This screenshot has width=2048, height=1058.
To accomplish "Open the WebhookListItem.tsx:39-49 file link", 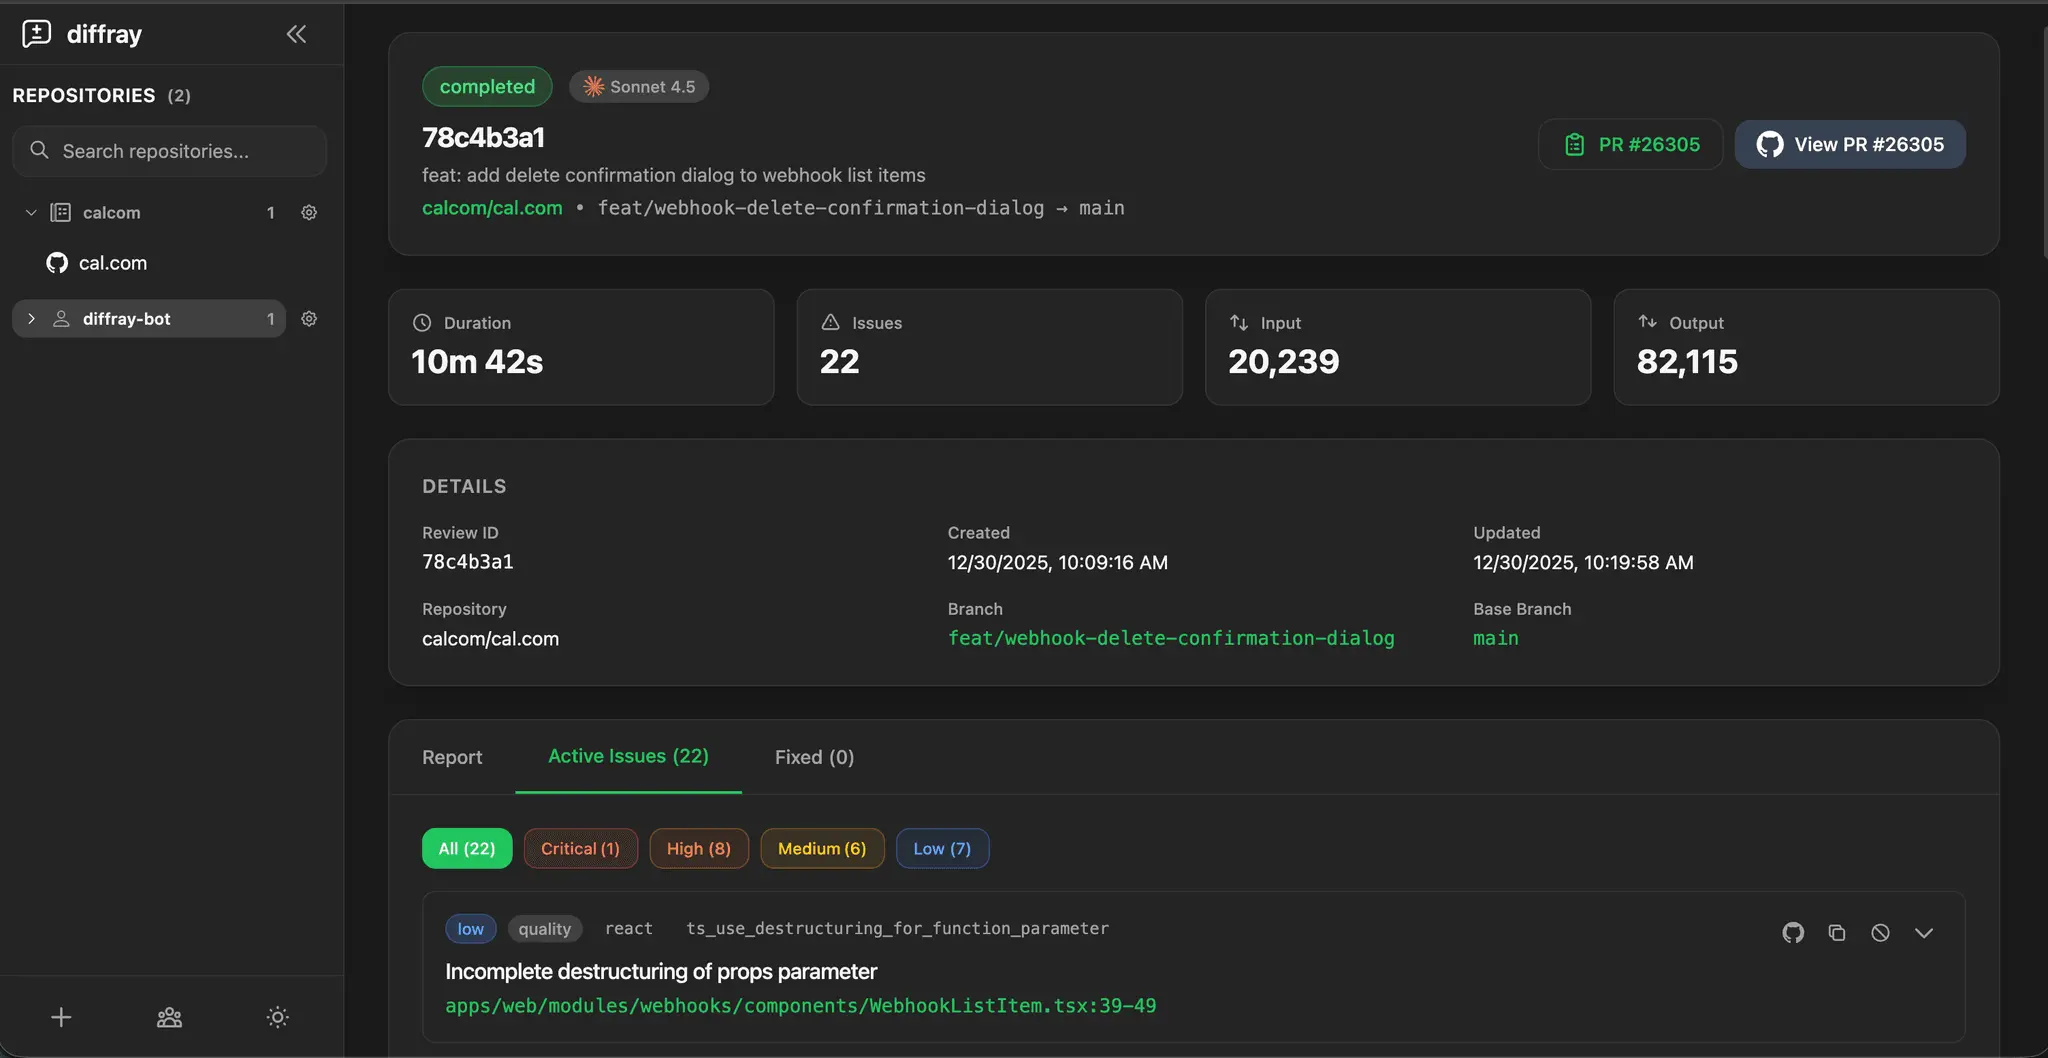I will pos(801,1005).
